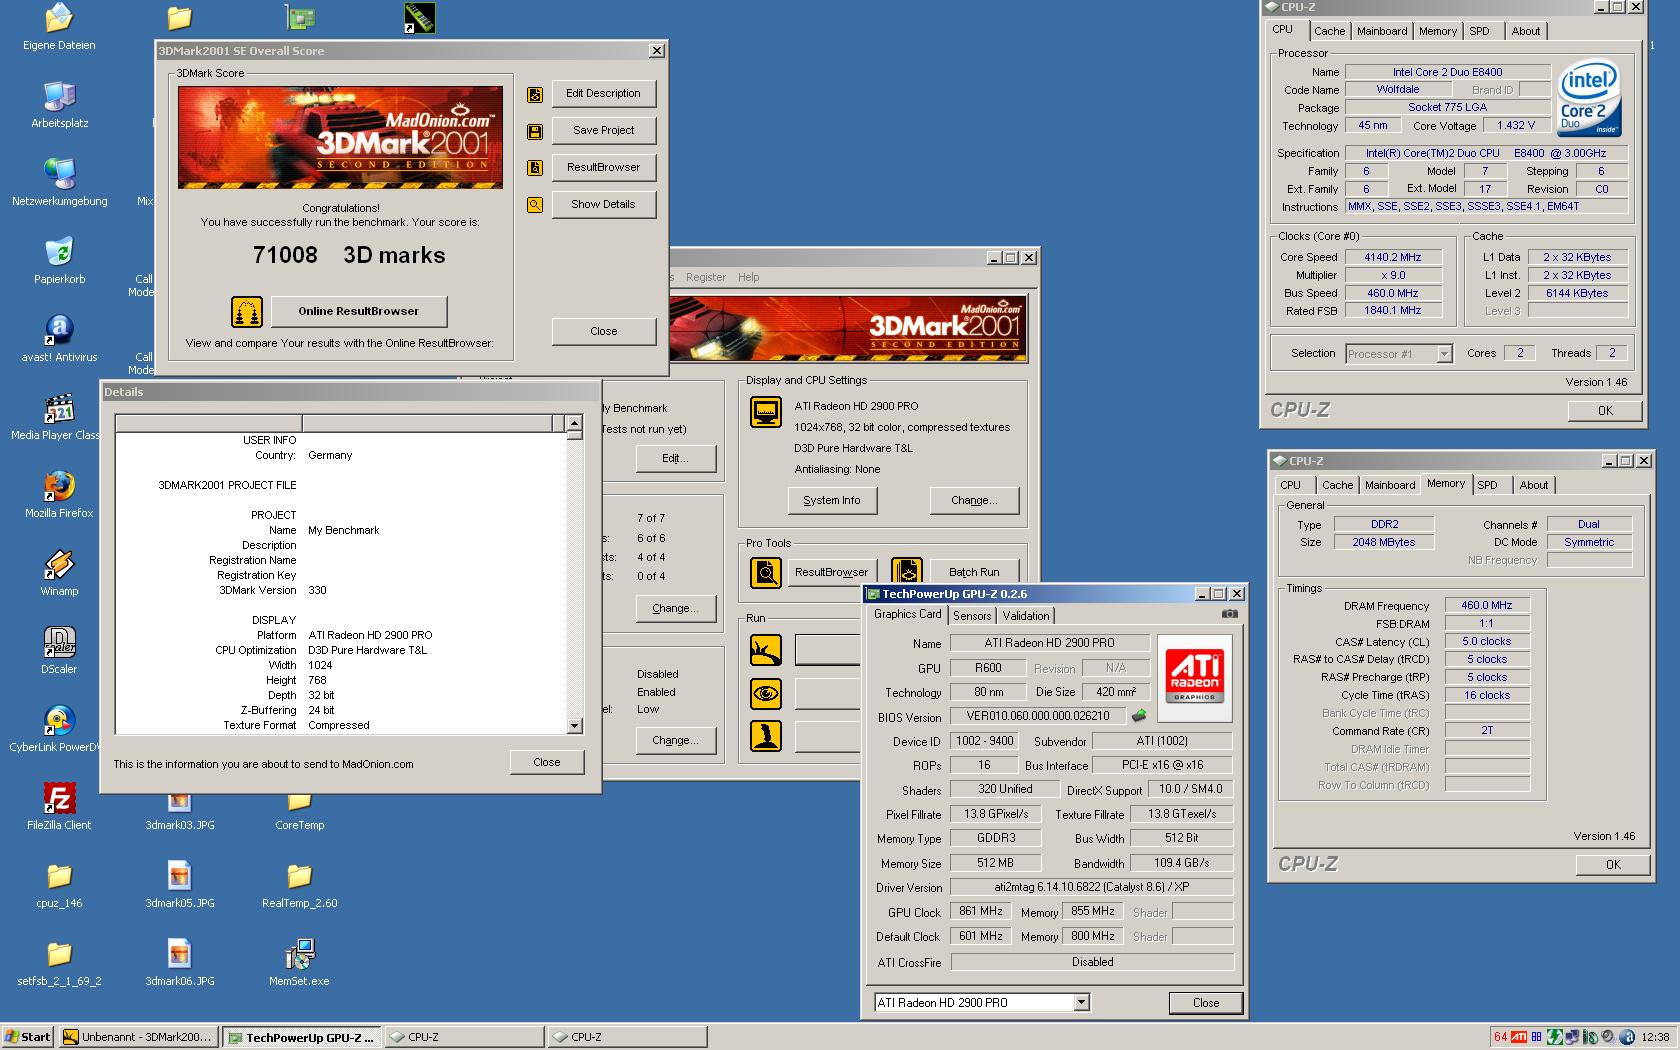Click the Batch Run button
The width and height of the screenshot is (1680, 1050).
[x=974, y=573]
